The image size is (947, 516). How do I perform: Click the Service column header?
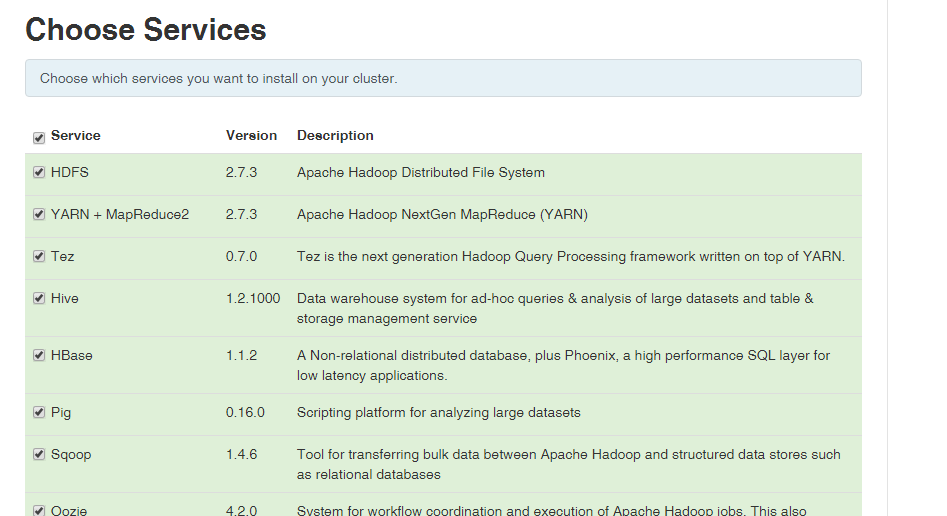(75, 135)
